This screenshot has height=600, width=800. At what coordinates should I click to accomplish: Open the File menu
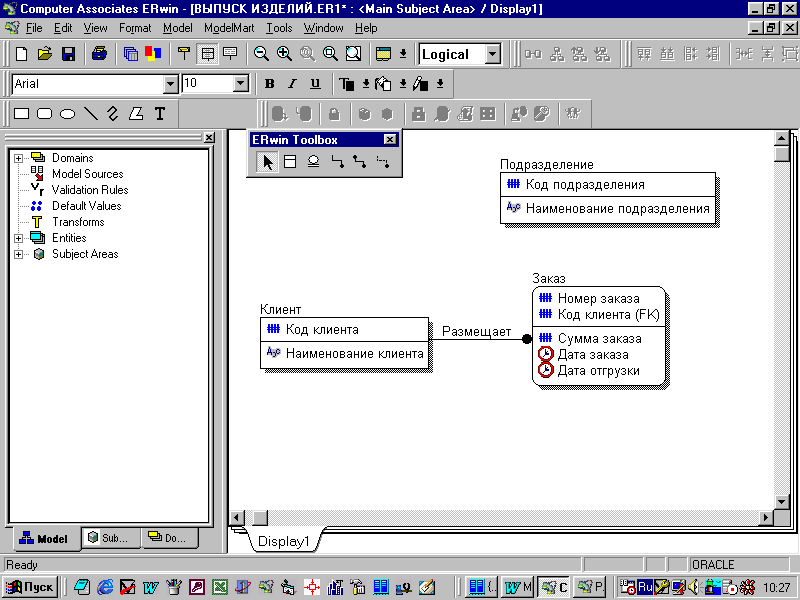tap(34, 28)
